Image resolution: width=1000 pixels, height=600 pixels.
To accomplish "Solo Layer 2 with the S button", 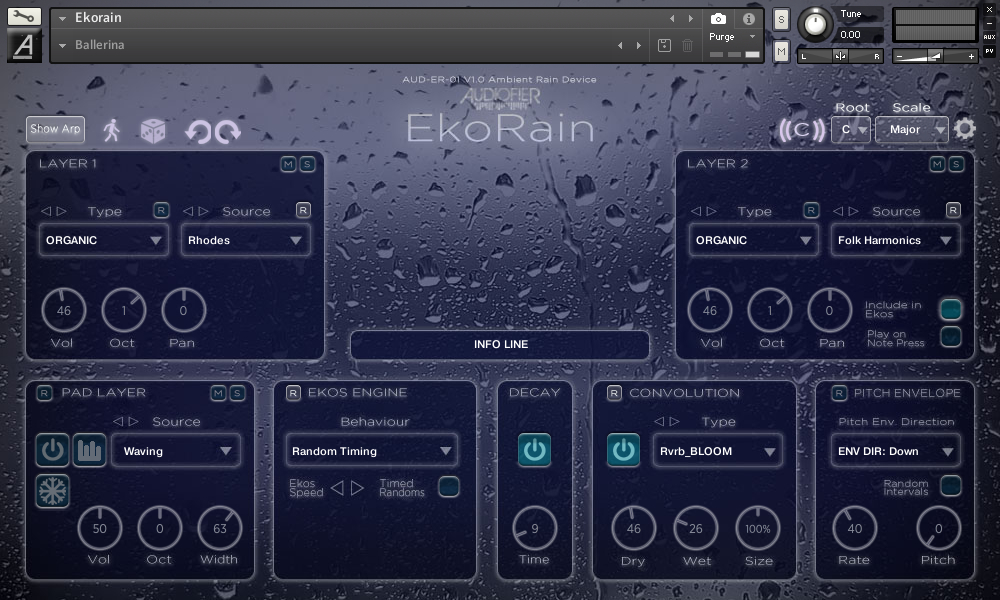I will pos(956,165).
